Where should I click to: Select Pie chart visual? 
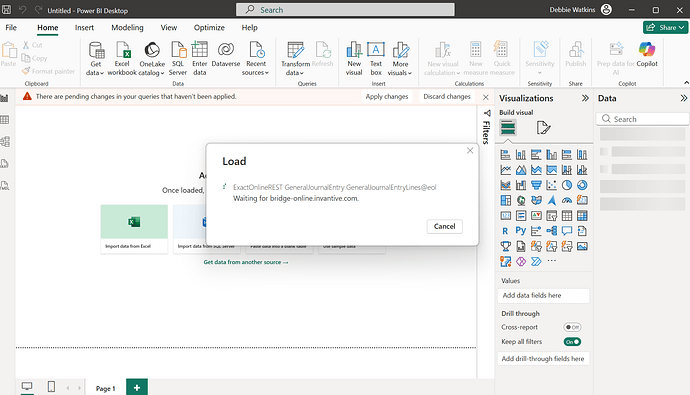[x=567, y=185]
